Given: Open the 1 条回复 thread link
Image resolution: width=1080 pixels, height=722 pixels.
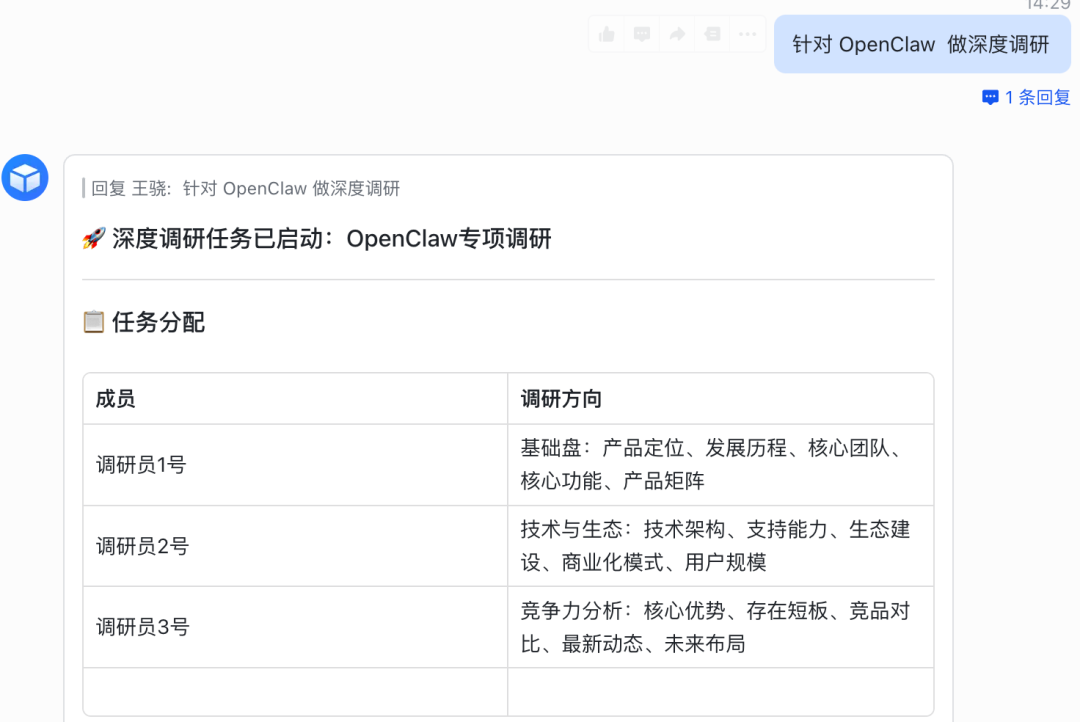Looking at the screenshot, I should tap(1026, 97).
